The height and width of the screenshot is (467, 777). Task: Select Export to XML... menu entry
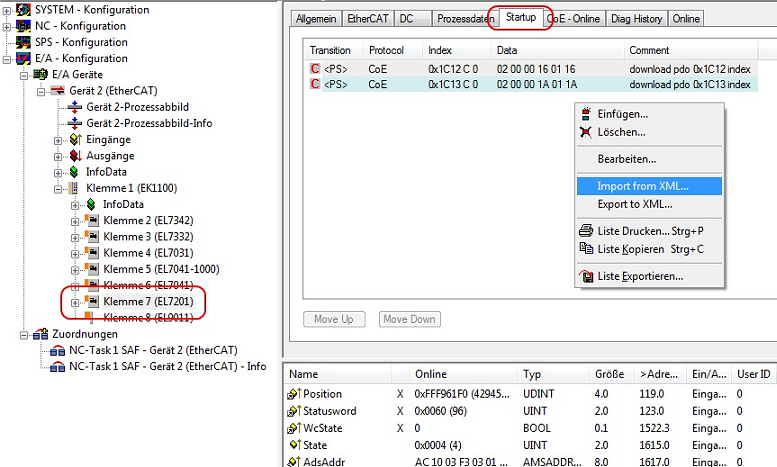click(x=649, y=204)
